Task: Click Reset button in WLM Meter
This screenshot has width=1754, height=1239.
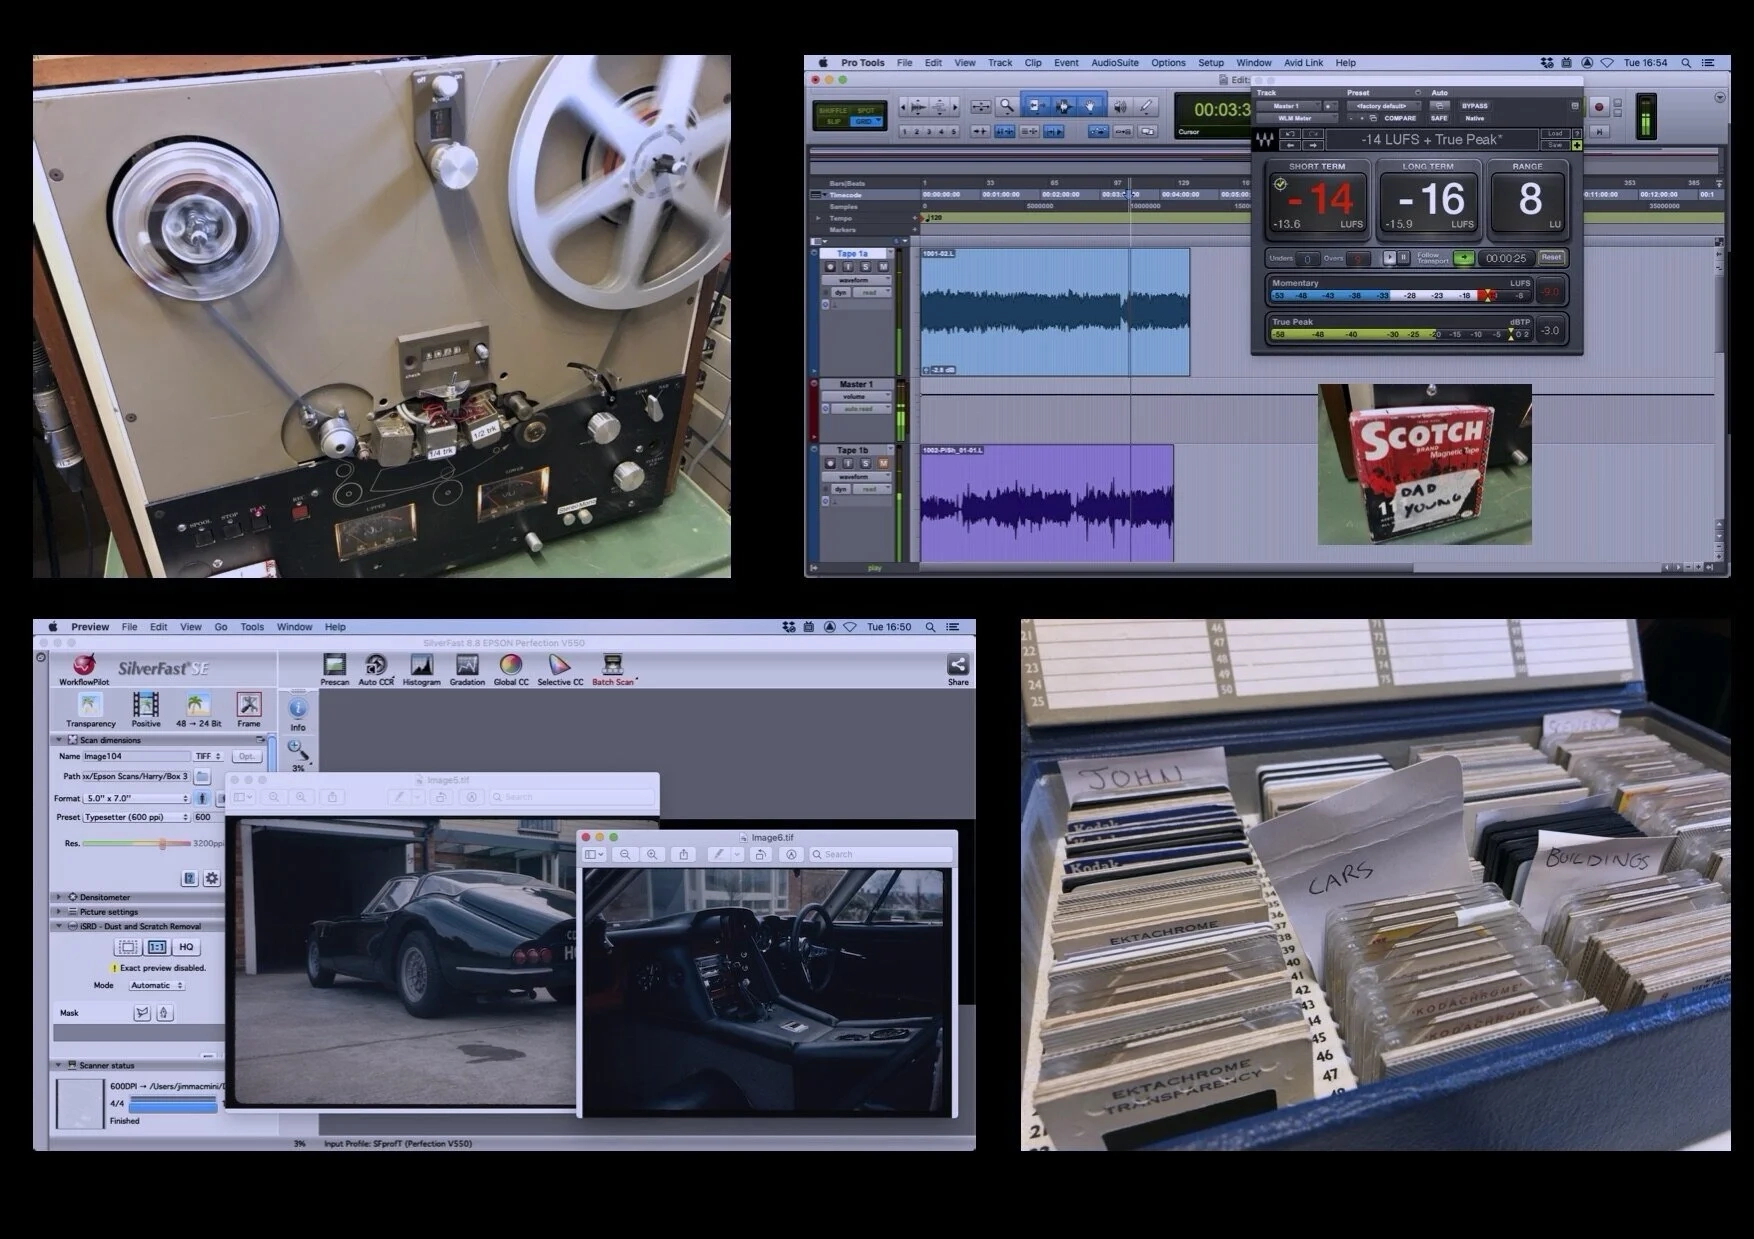Action: click(x=1551, y=258)
